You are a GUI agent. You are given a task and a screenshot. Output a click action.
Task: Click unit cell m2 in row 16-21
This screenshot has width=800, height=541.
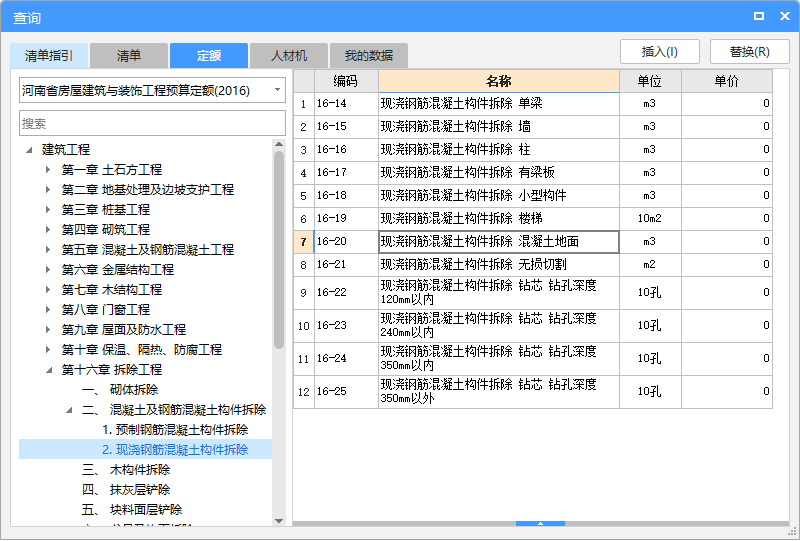pos(650,264)
